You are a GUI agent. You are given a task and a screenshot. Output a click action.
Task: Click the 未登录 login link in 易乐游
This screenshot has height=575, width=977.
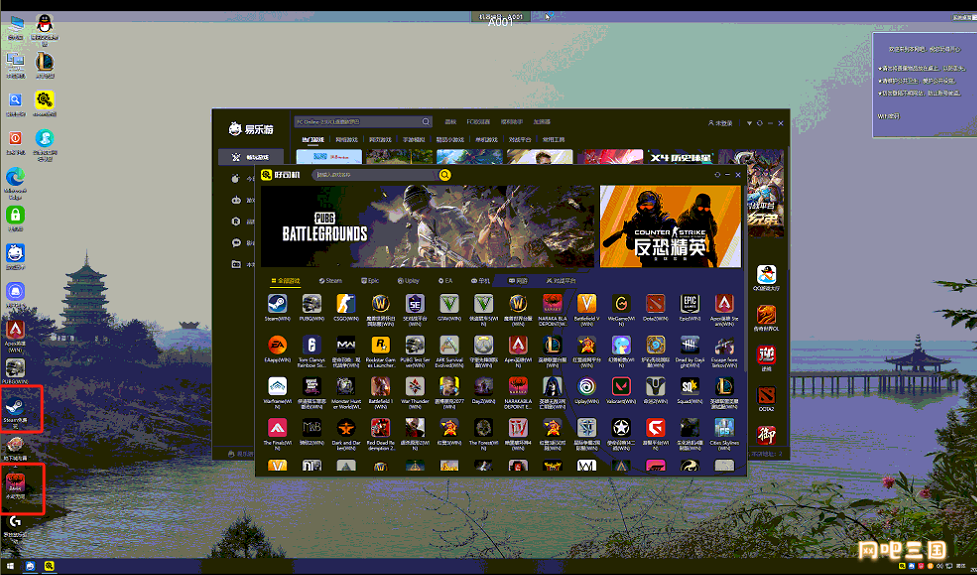(x=720, y=123)
